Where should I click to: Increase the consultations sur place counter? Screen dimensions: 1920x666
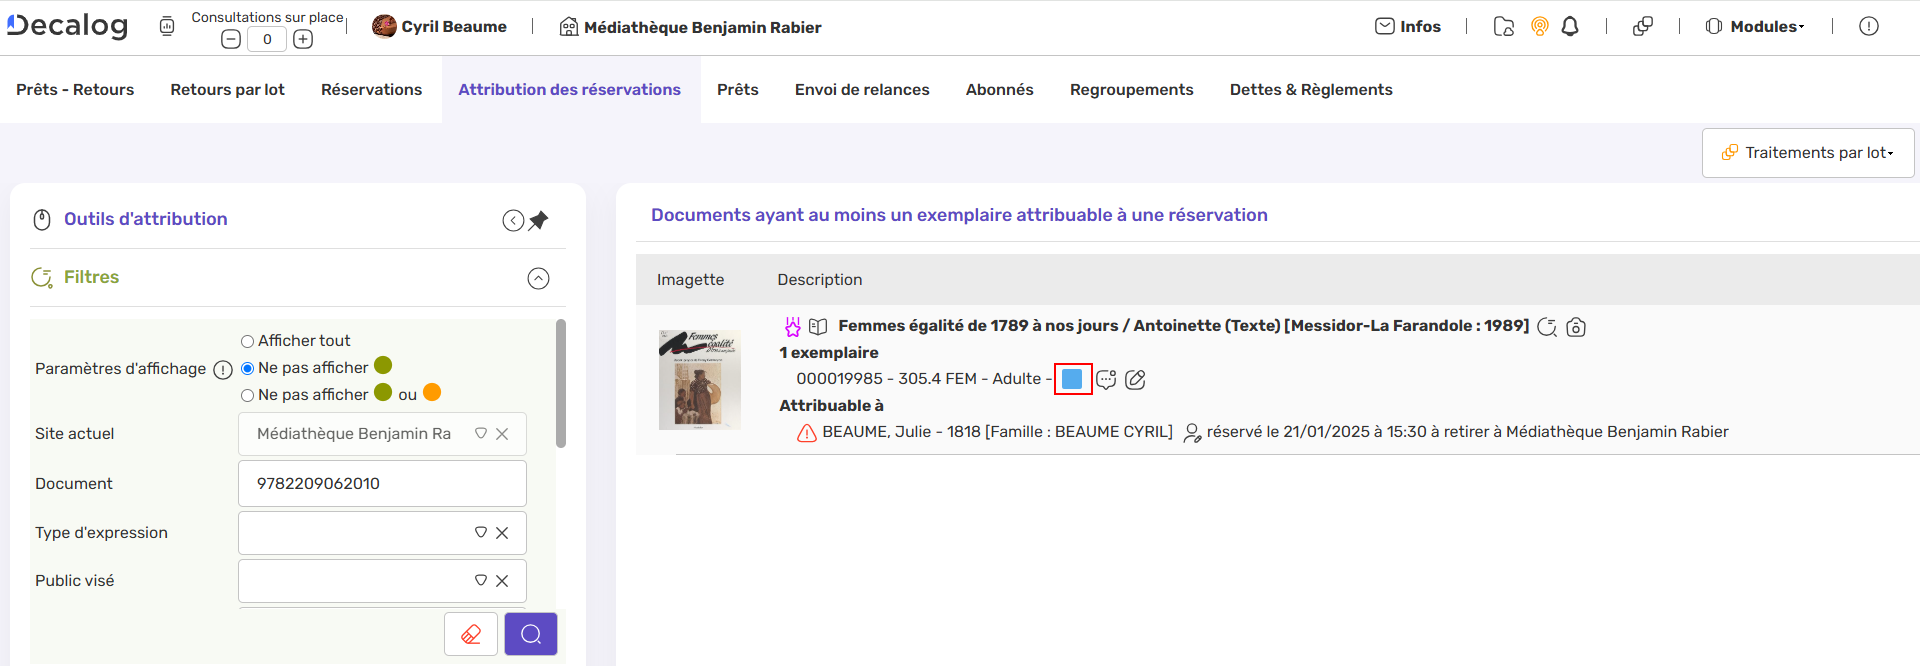coord(303,39)
